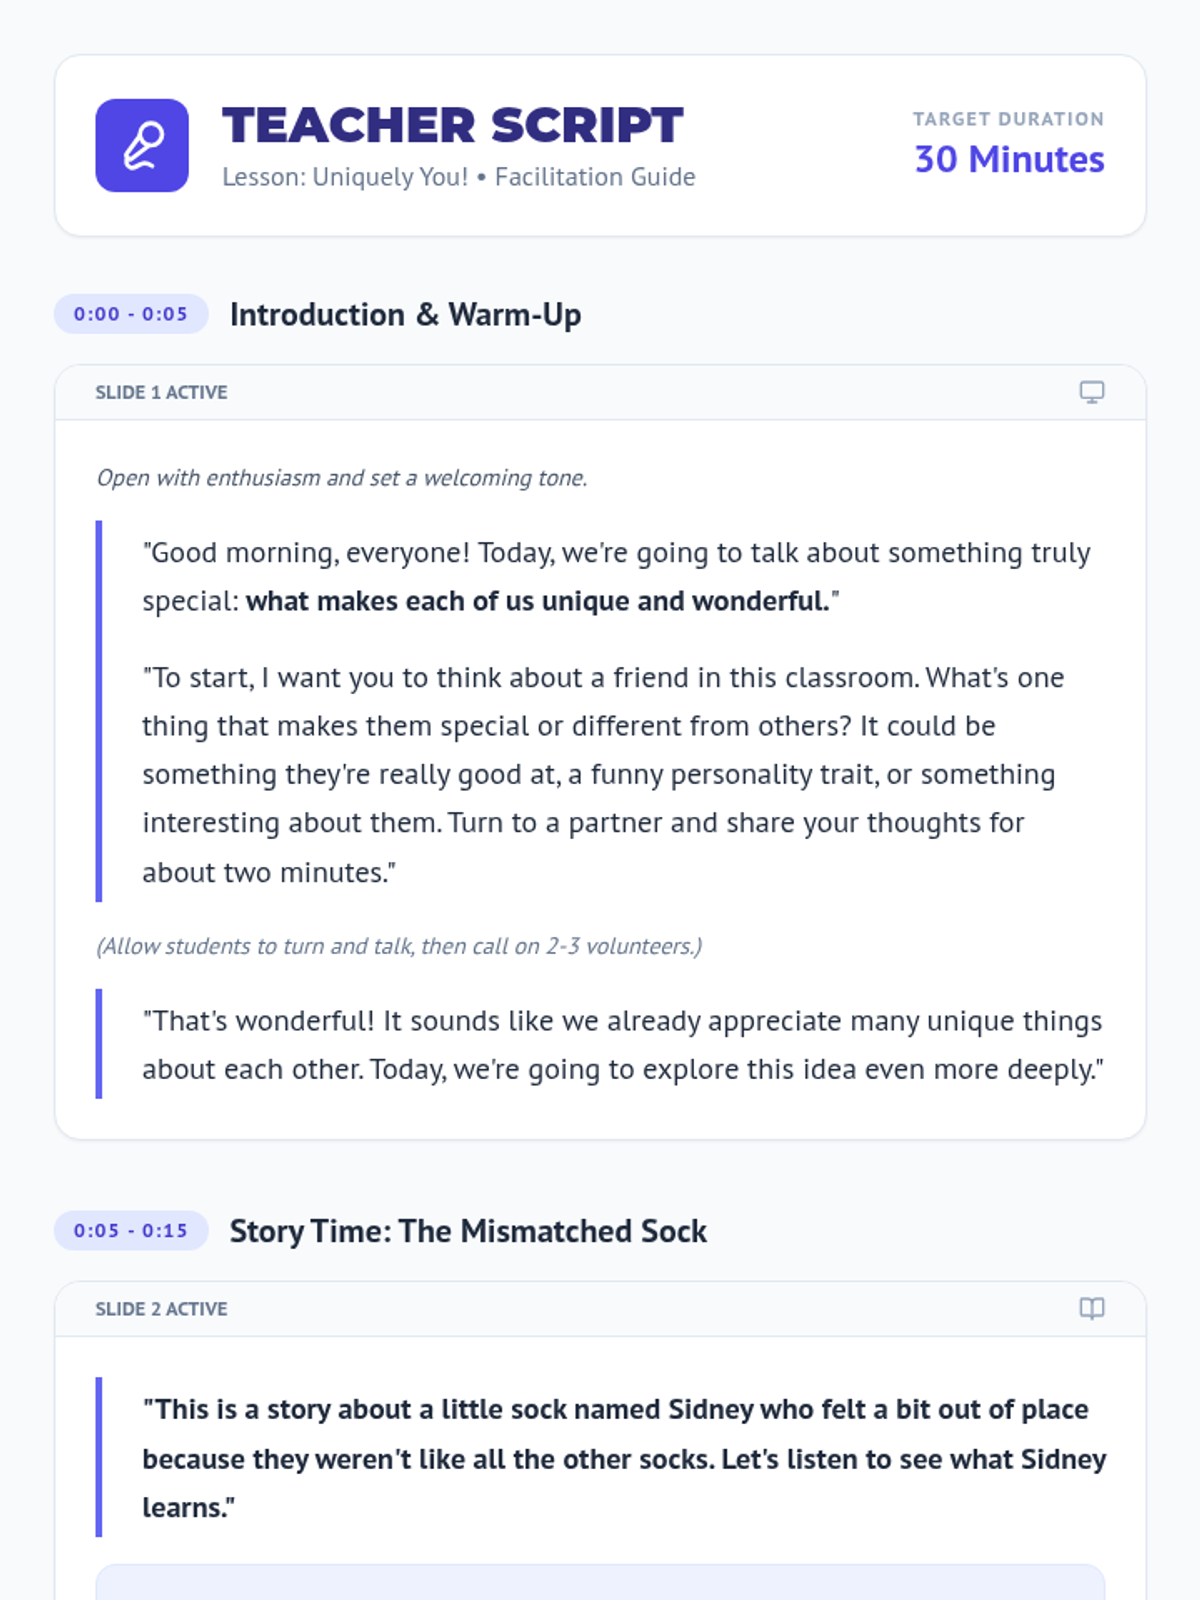
Task: Select the Story Time: The Mismatched Sock heading
Action: [468, 1231]
